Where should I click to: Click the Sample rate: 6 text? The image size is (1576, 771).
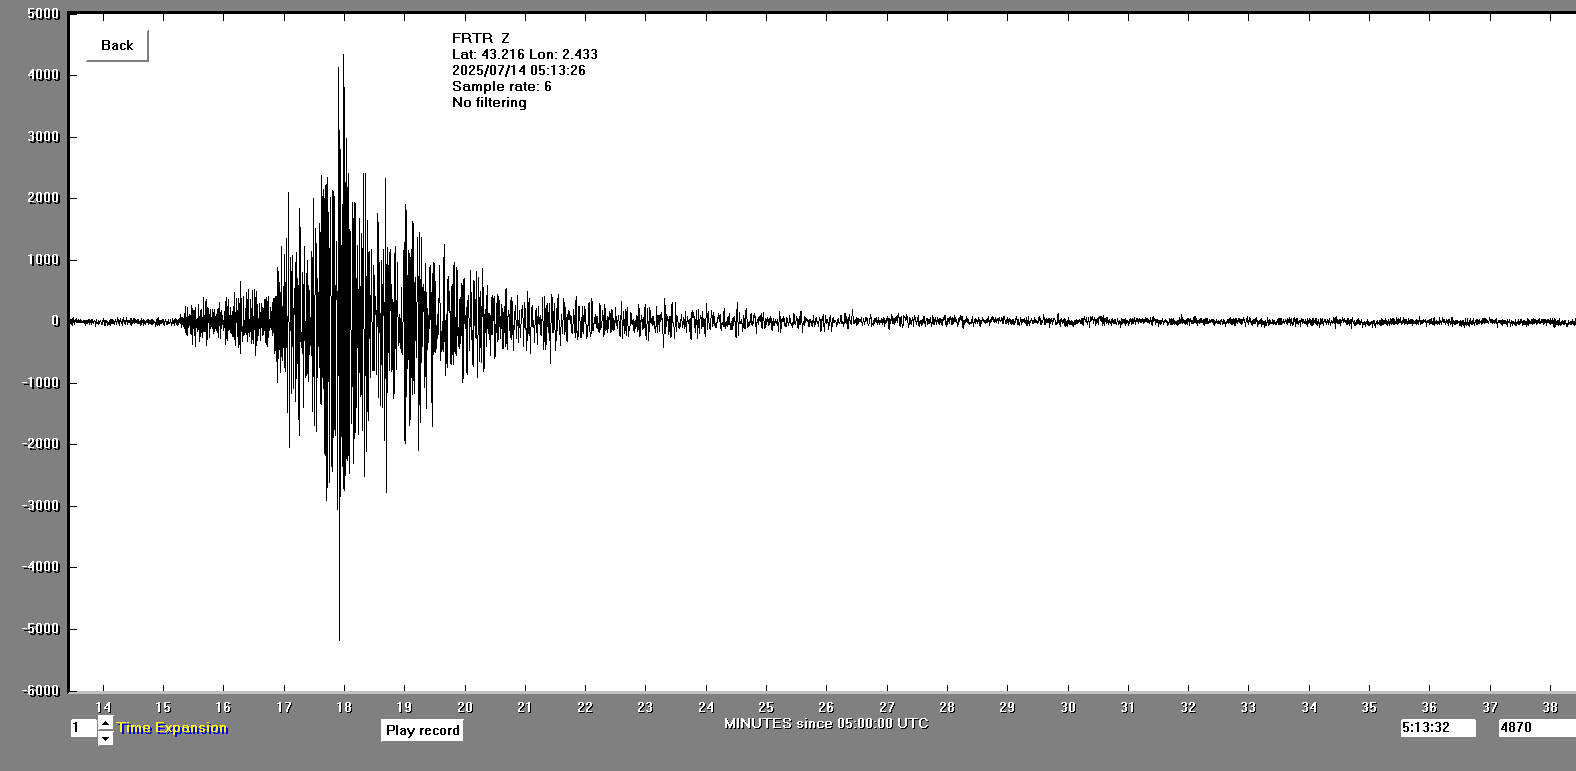[502, 86]
